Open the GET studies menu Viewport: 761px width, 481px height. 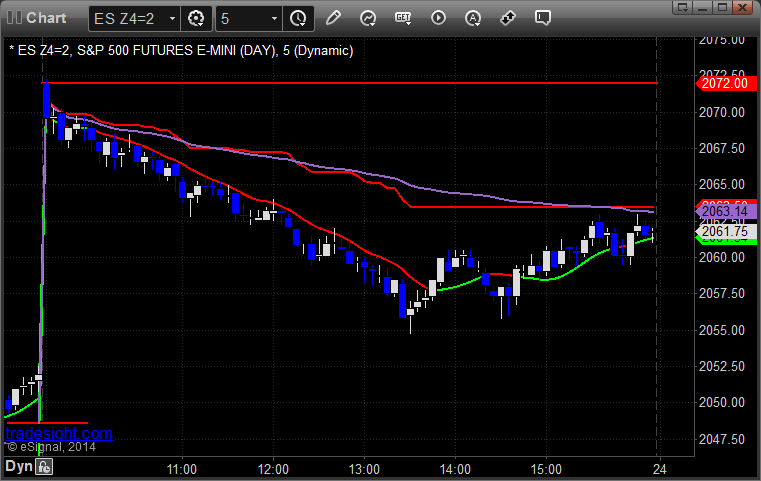tap(403, 18)
